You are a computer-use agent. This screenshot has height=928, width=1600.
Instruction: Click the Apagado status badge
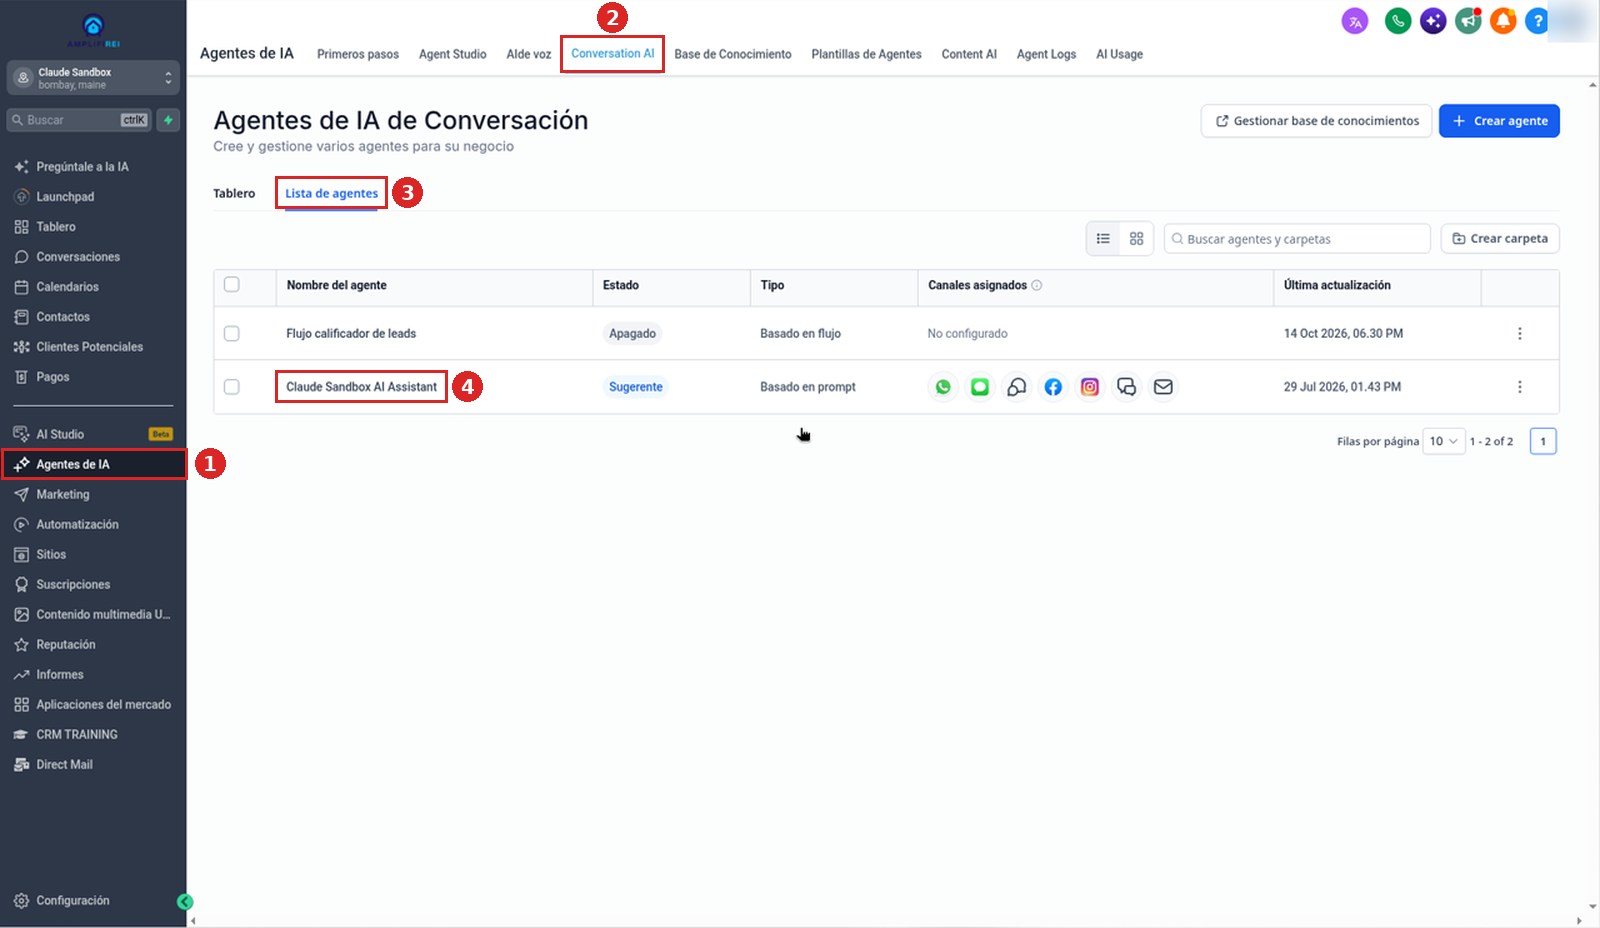pos(632,334)
